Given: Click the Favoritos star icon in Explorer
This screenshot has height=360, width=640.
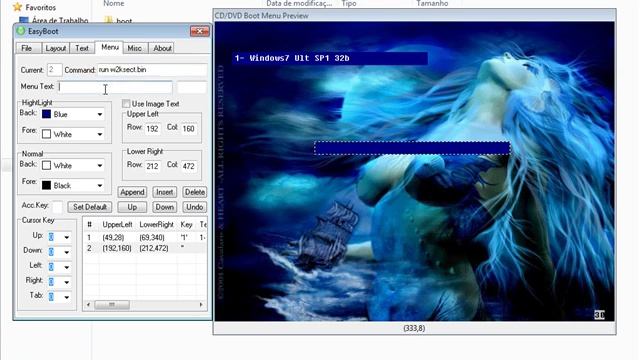Looking at the screenshot, I should pyautogui.click(x=17, y=7).
